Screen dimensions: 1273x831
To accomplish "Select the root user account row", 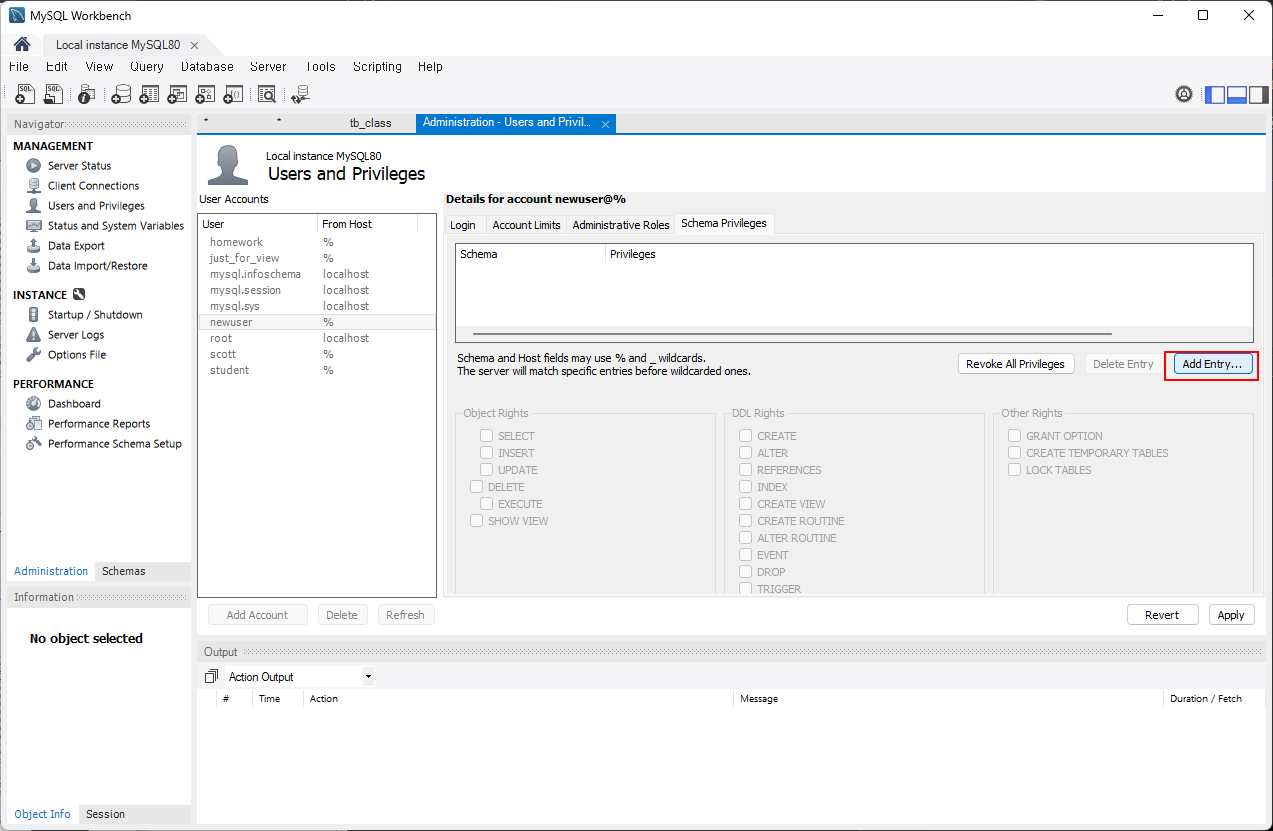I will pos(317,338).
